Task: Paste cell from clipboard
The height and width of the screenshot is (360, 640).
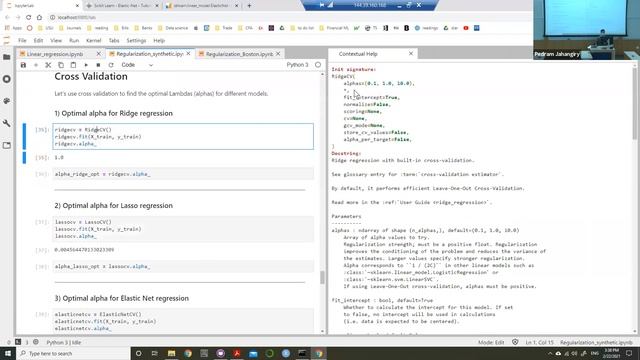Action: coord(73,65)
